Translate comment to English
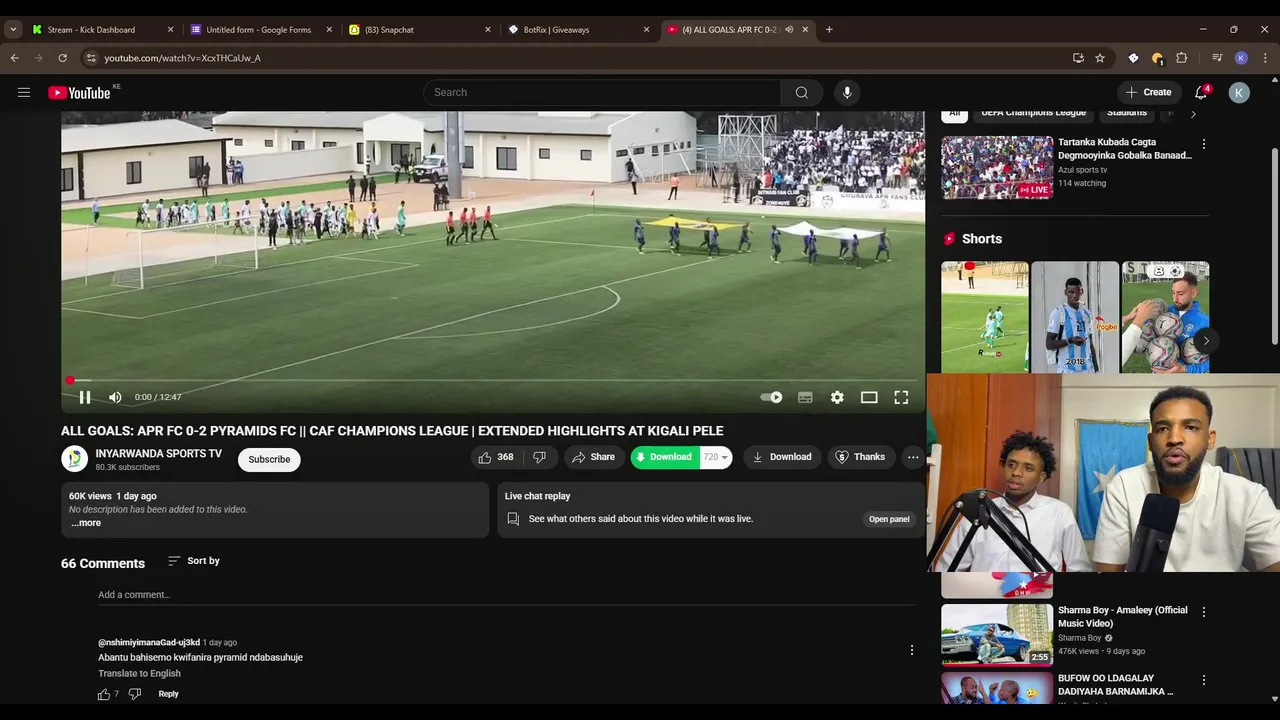 click(x=139, y=673)
